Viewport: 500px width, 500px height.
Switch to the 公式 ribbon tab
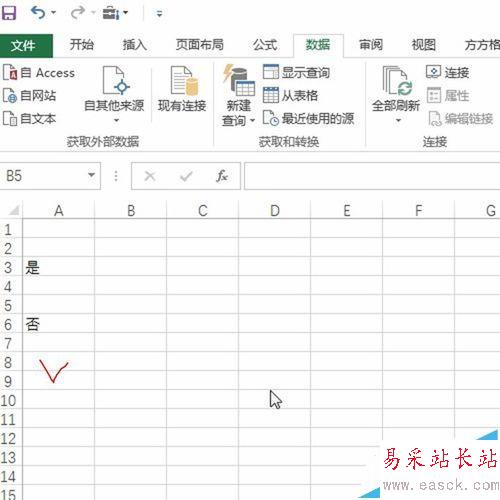[x=265, y=45]
